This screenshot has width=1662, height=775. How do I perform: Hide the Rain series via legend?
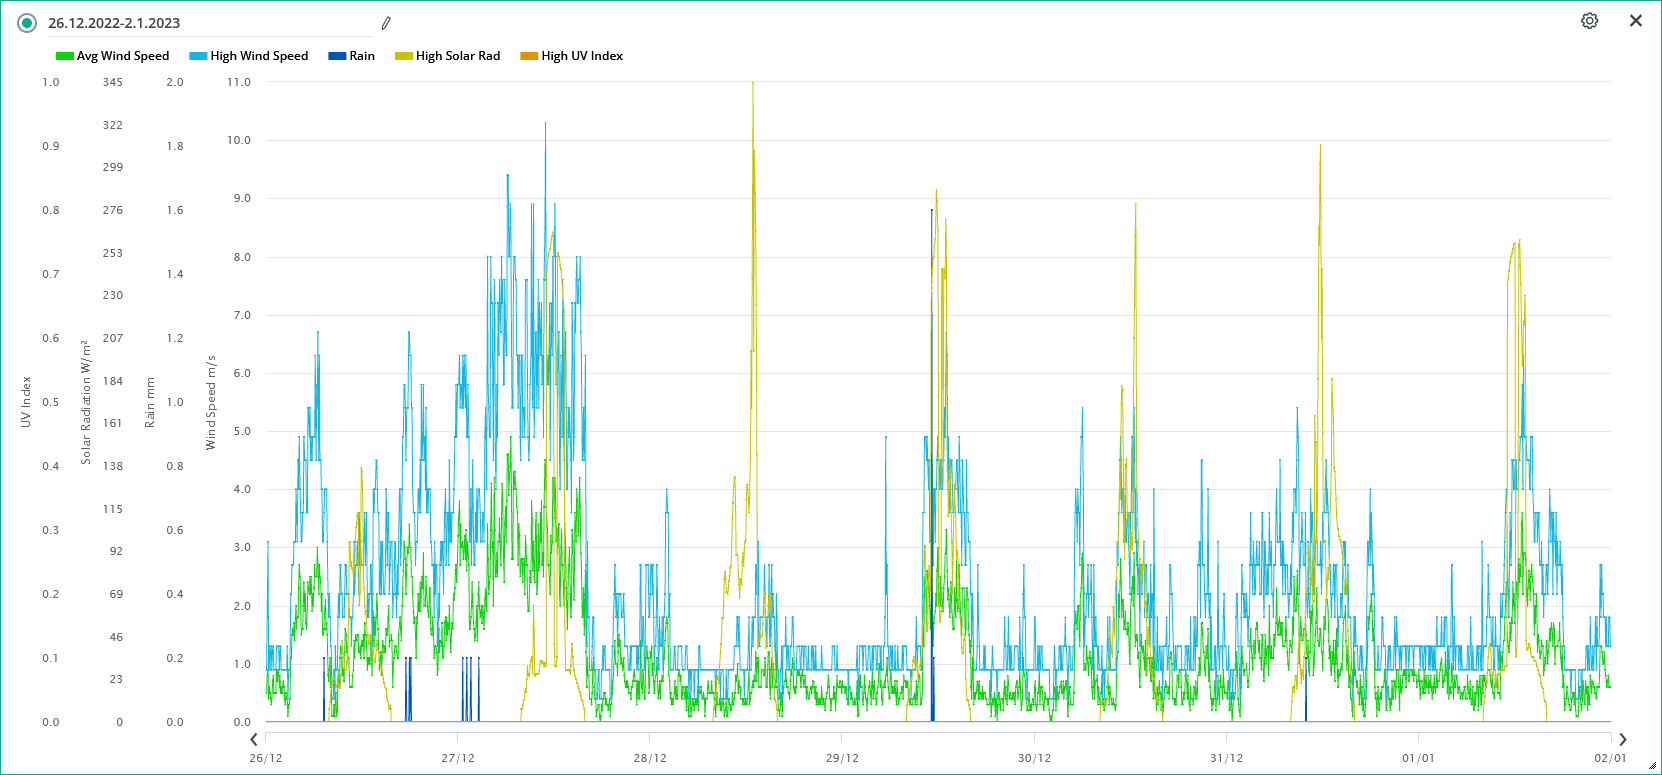point(362,56)
